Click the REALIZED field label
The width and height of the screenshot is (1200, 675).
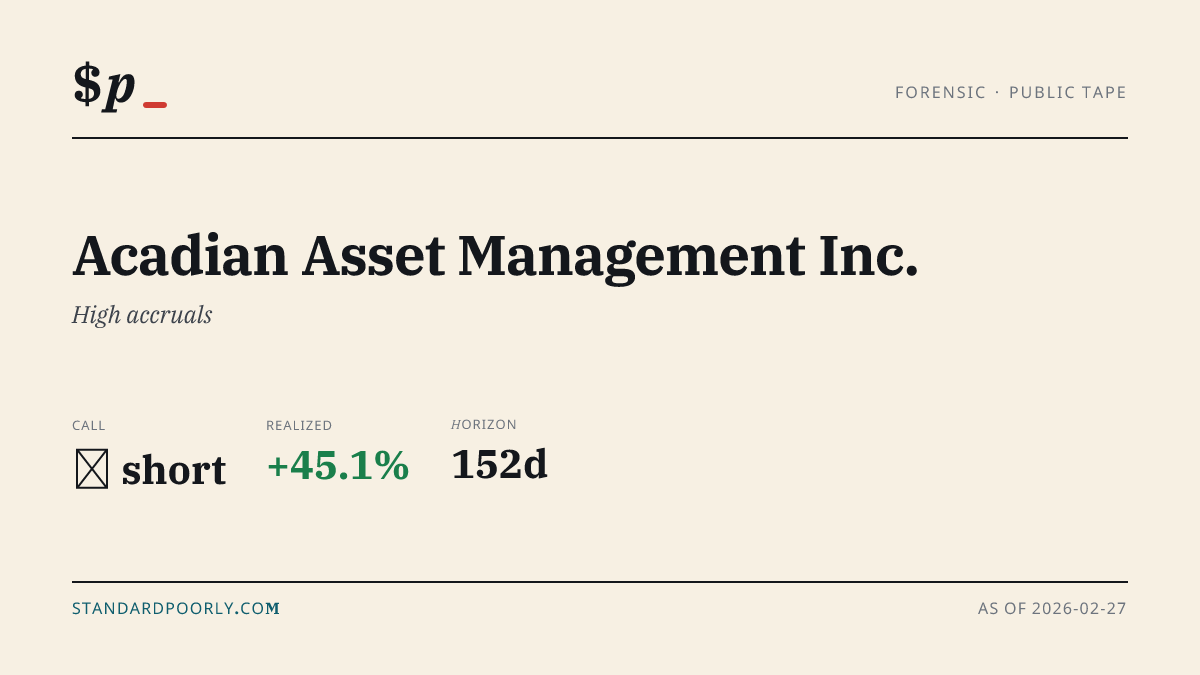point(299,426)
